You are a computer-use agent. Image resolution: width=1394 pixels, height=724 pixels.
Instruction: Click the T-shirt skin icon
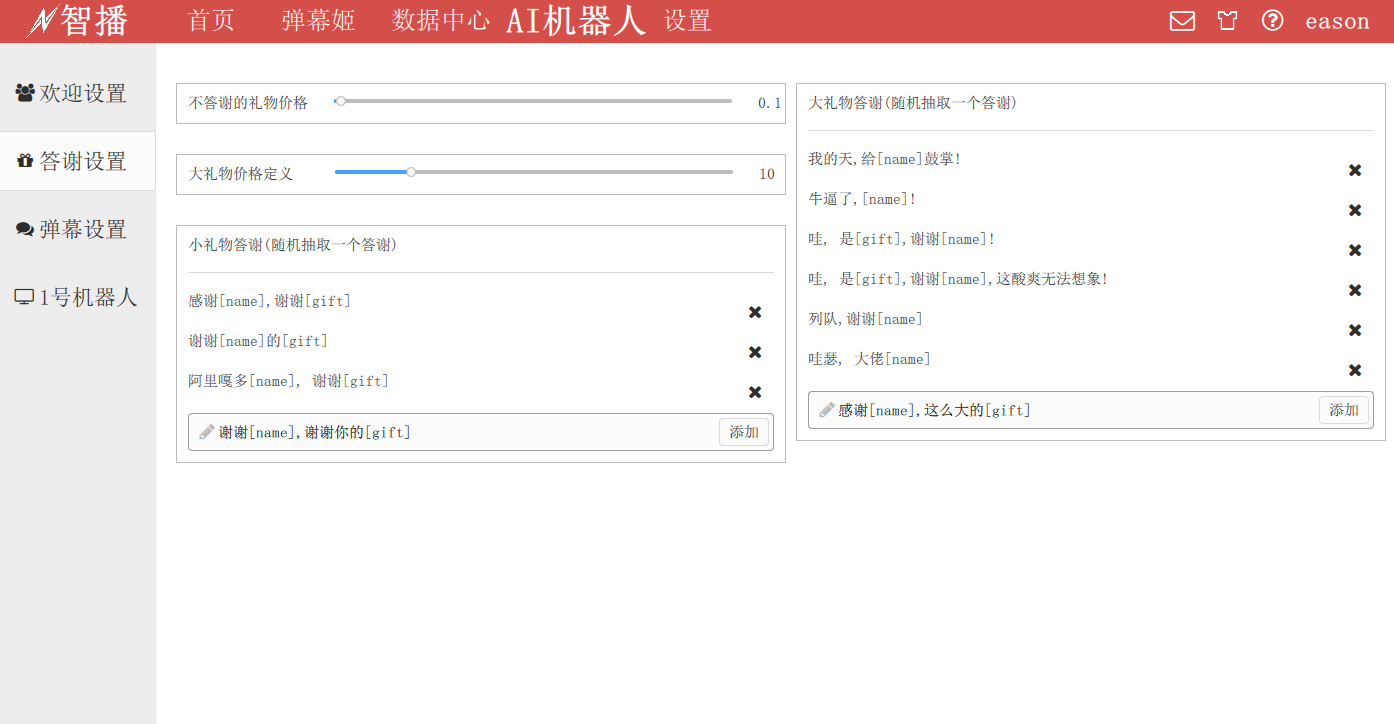(1228, 21)
